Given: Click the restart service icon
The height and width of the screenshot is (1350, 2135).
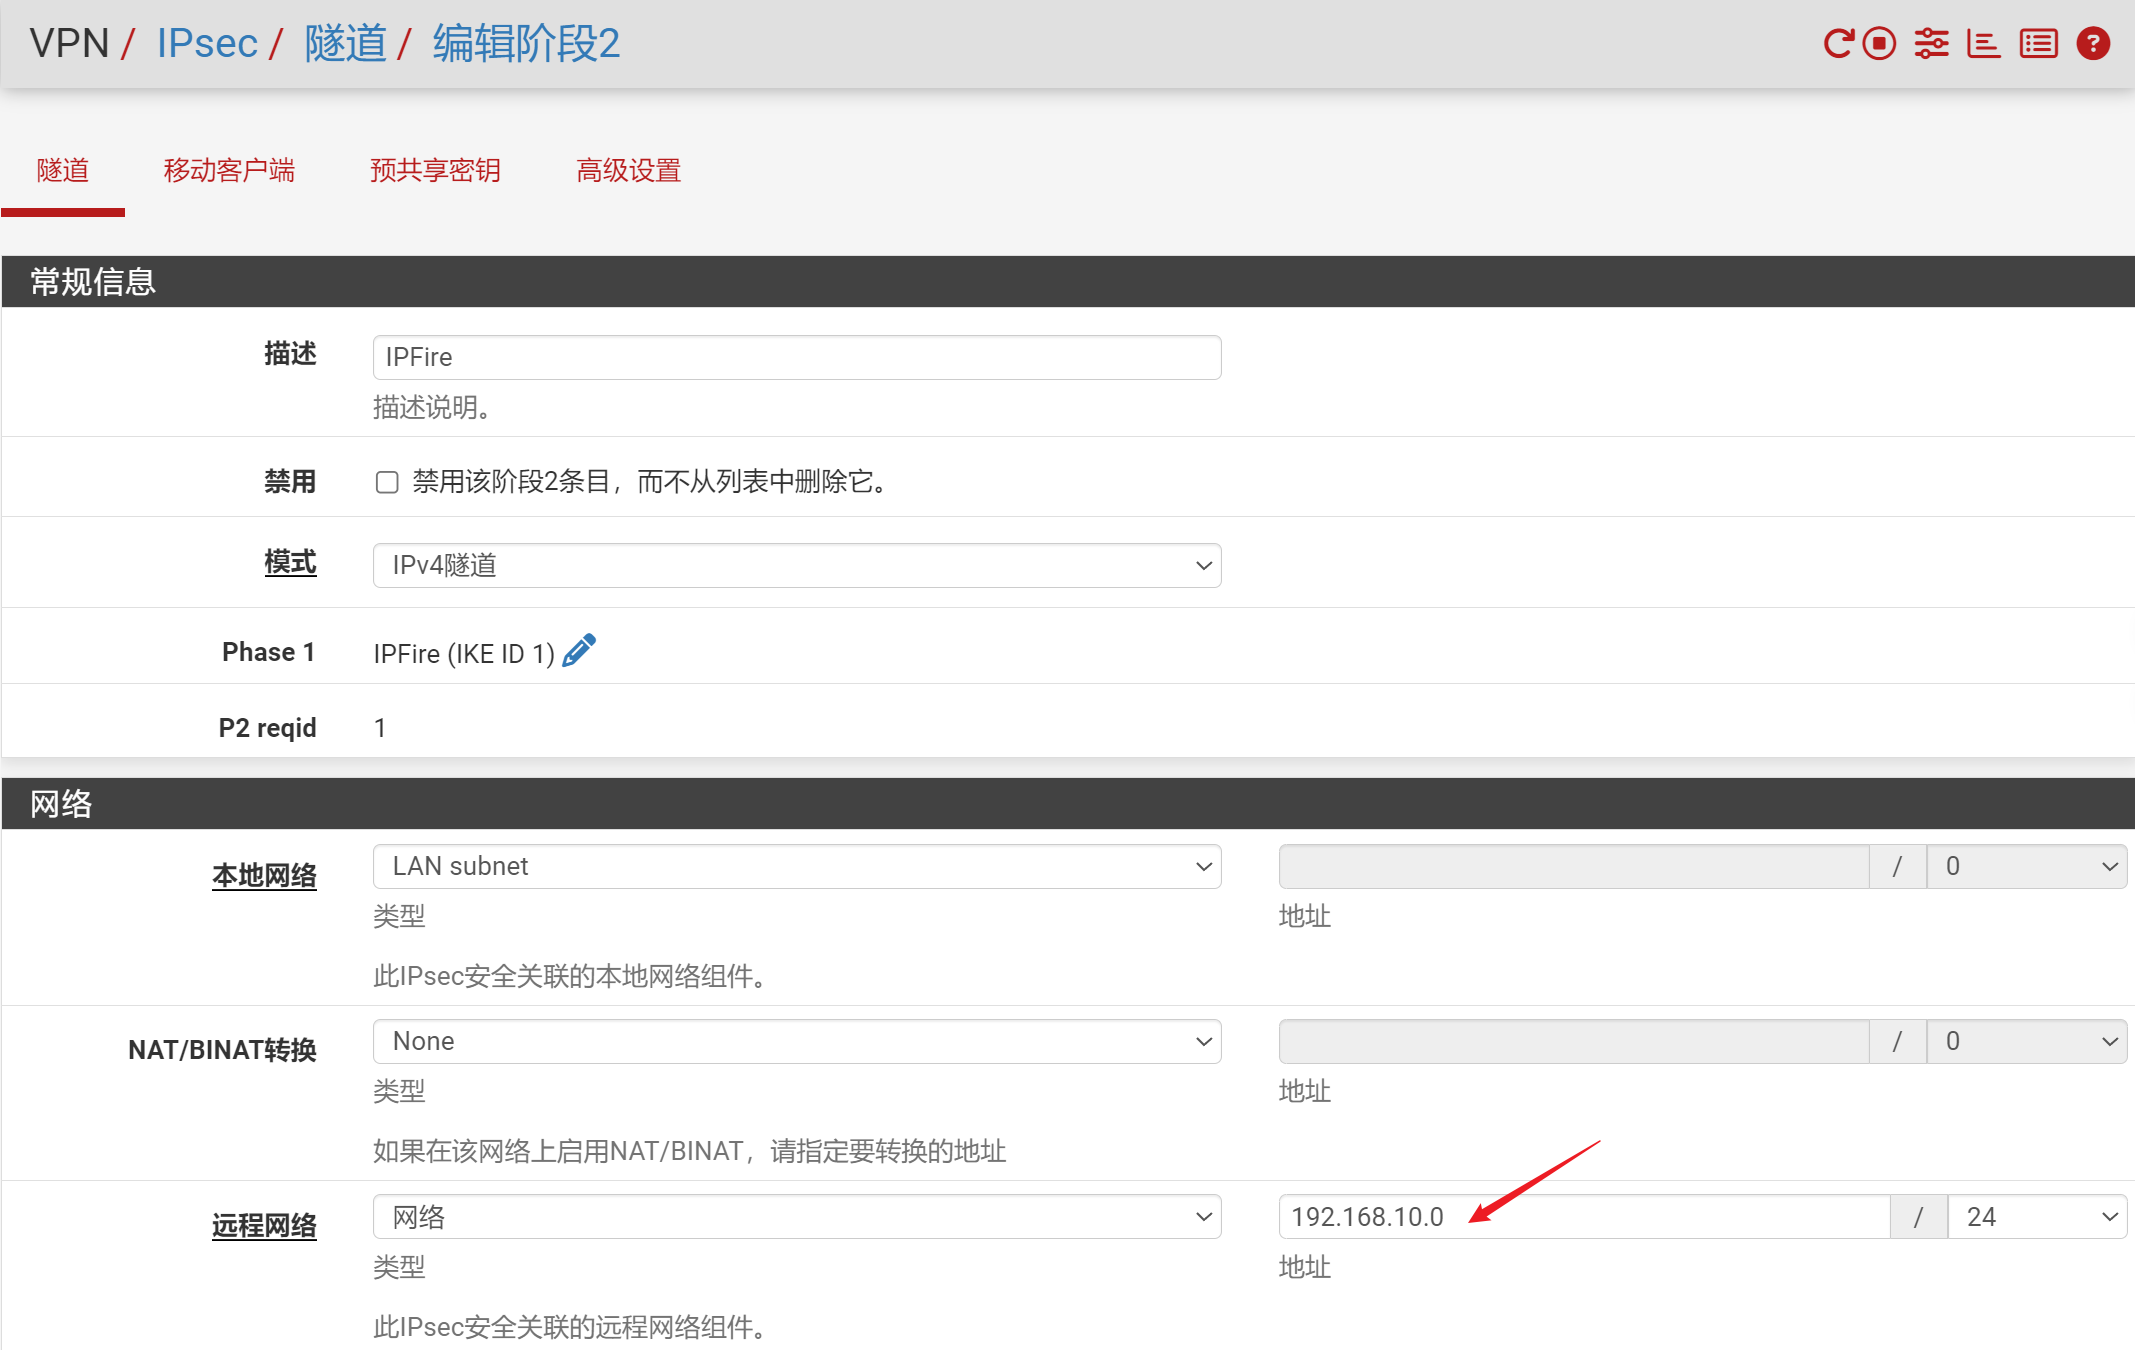Looking at the screenshot, I should [x=1837, y=44].
